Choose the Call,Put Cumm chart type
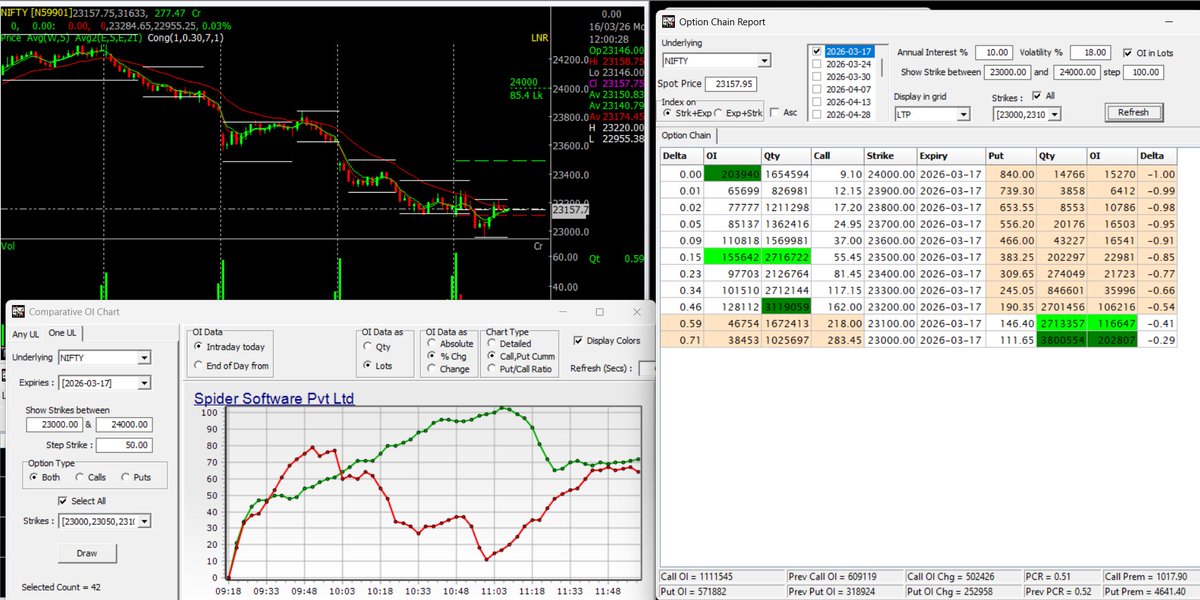This screenshot has height=600, width=1200. pyautogui.click(x=491, y=356)
